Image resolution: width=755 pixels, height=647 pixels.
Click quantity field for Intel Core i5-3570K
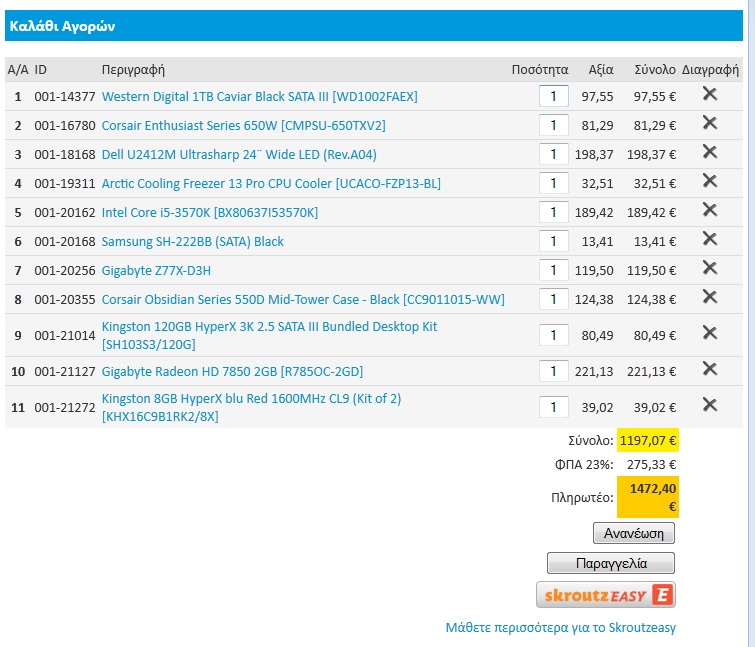click(553, 212)
